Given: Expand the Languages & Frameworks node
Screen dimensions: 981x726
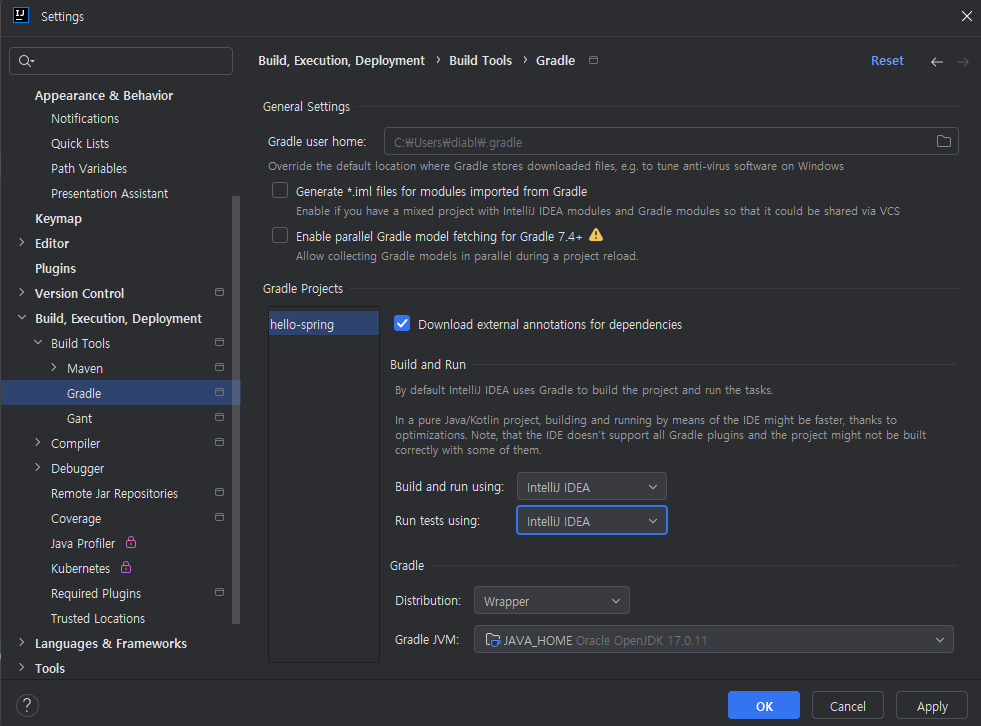Looking at the screenshot, I should 22,643.
